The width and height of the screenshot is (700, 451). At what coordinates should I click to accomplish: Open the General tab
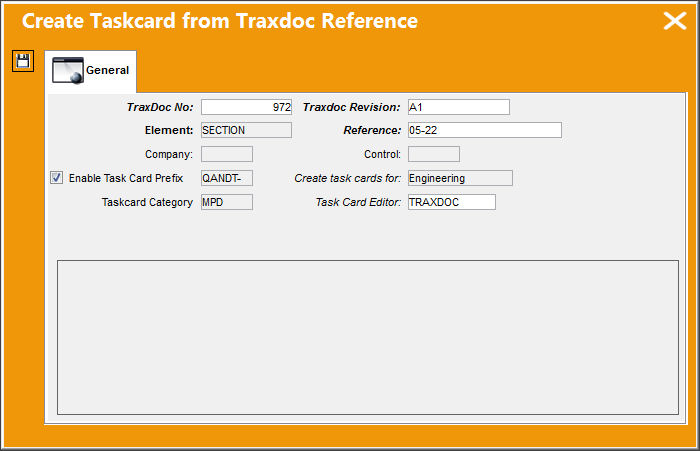(x=91, y=71)
